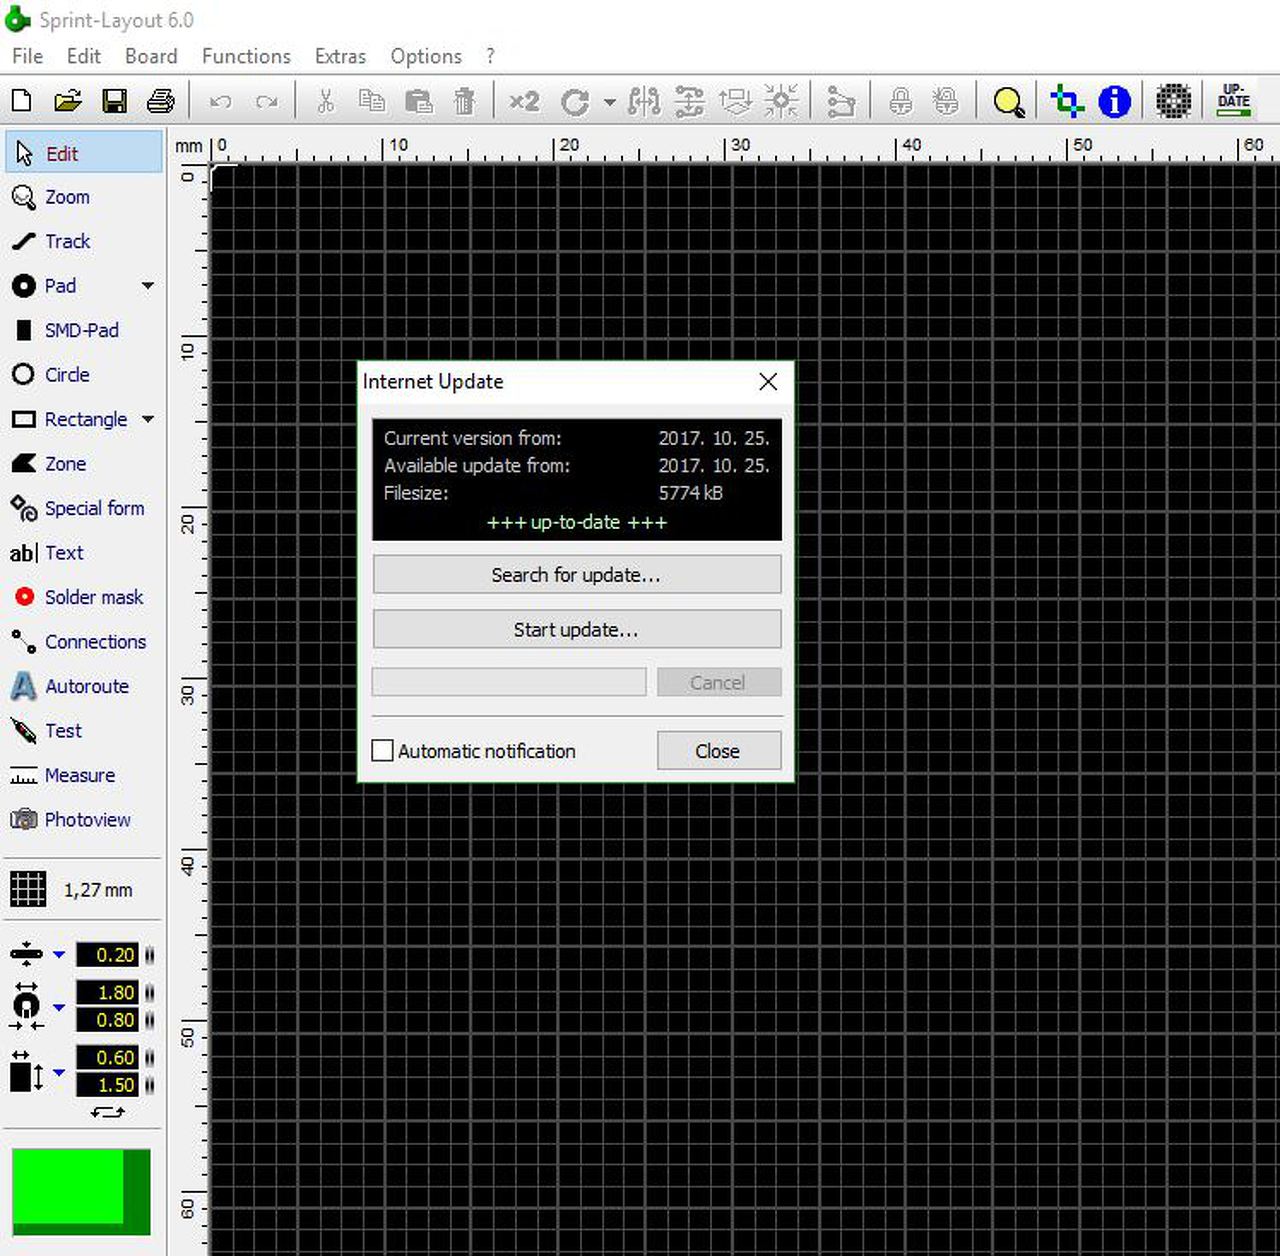The image size is (1280, 1256).
Task: Open the Functions menu
Action: coord(246,56)
